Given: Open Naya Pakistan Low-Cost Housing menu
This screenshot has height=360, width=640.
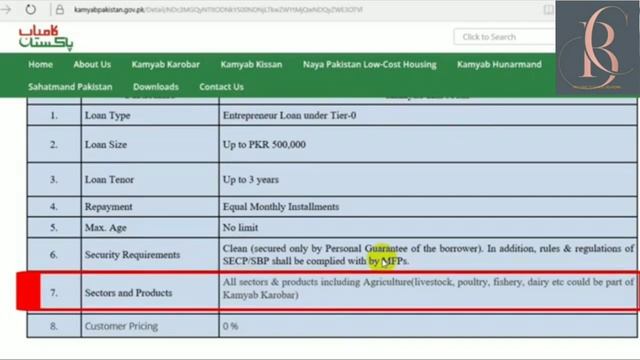Looking at the screenshot, I should pos(370,64).
